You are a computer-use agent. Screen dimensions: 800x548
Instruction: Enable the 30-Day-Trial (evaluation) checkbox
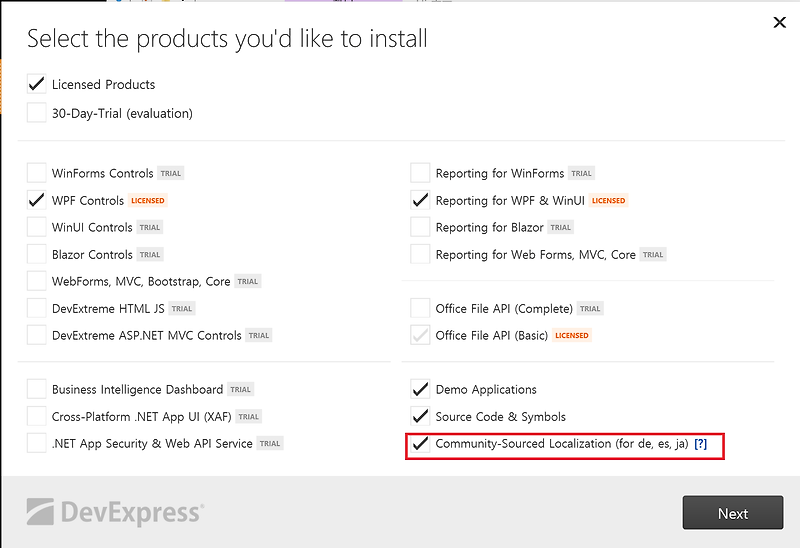point(37,113)
